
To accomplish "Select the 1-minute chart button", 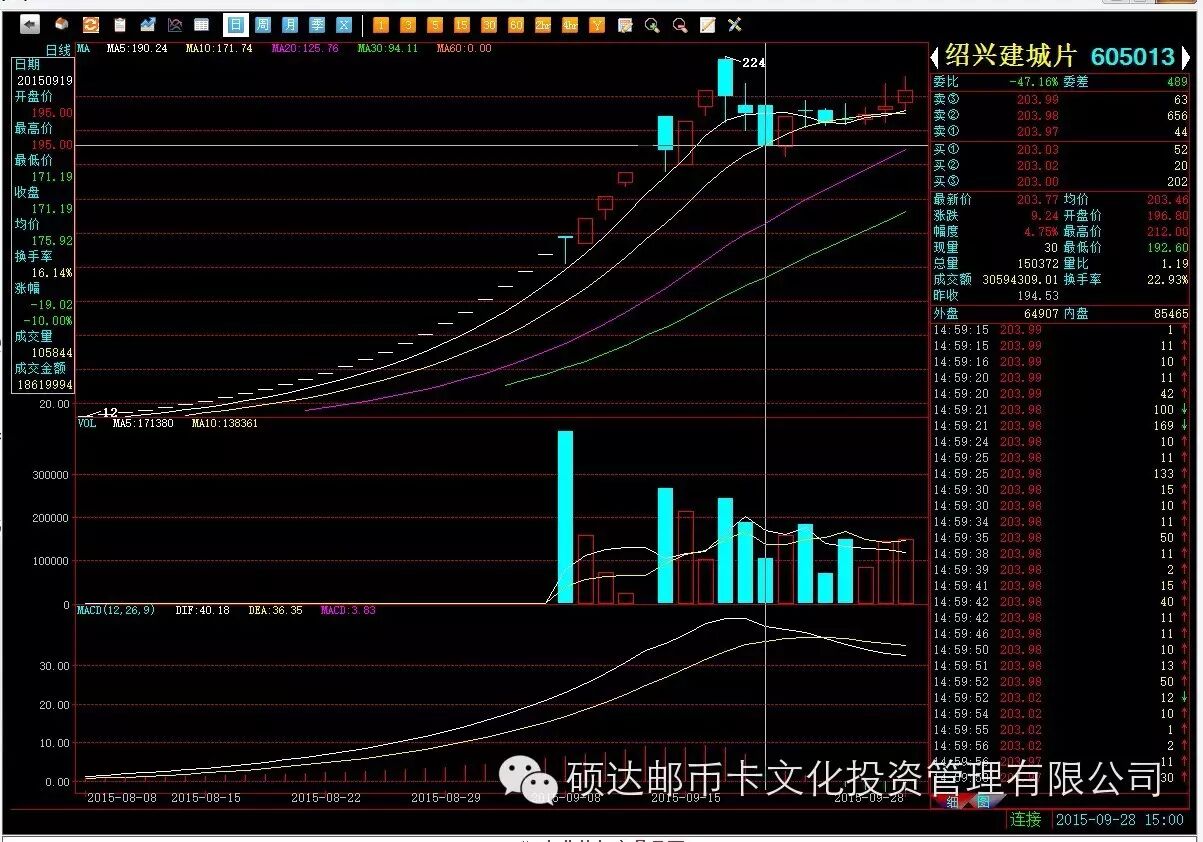I will (381, 24).
